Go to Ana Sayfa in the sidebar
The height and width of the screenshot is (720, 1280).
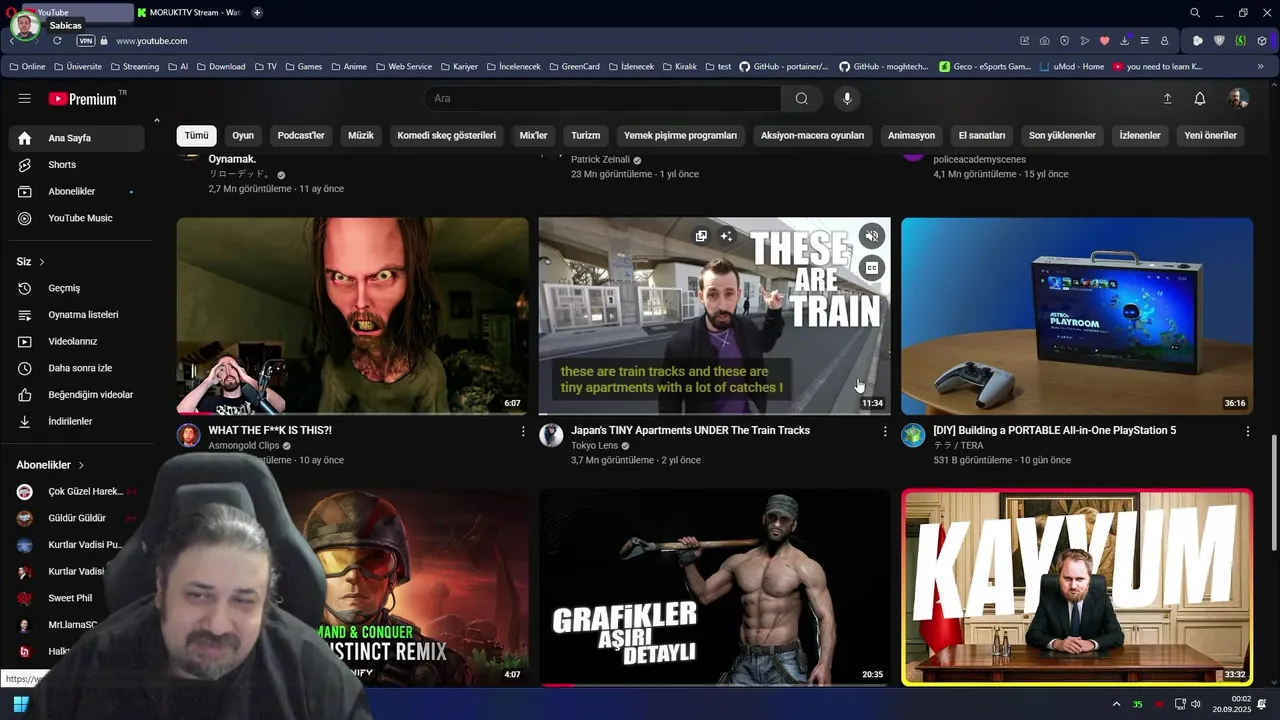(77, 138)
